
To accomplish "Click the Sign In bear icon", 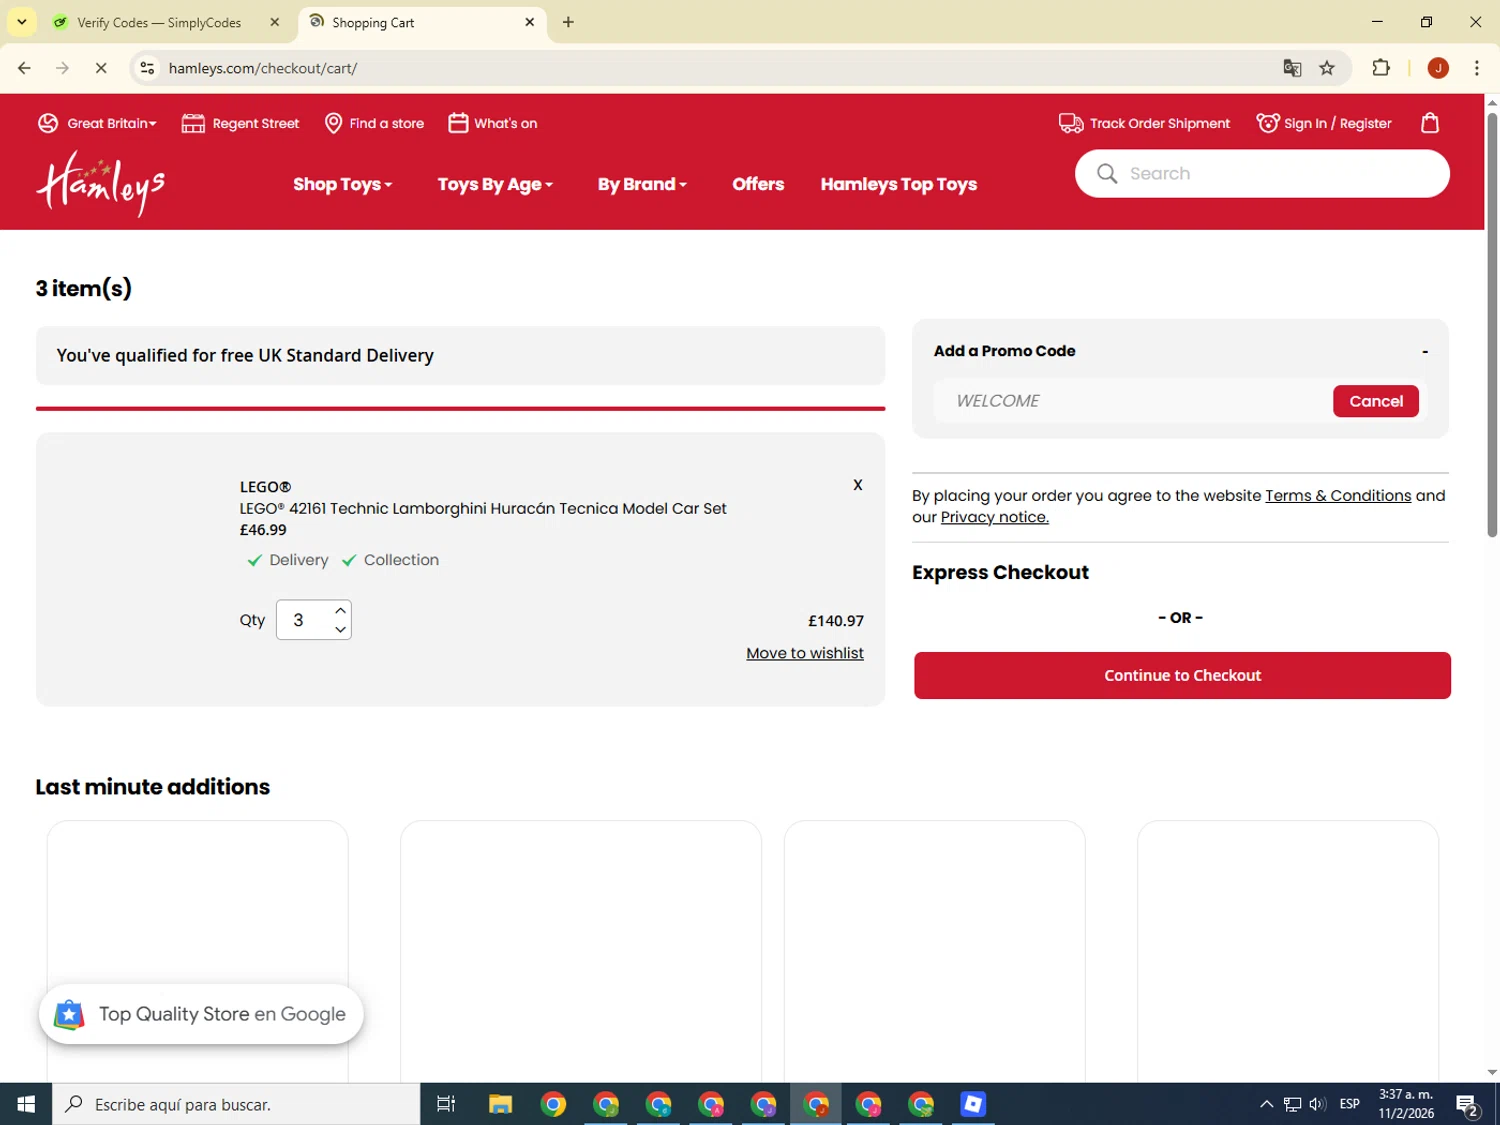I will coord(1268,123).
